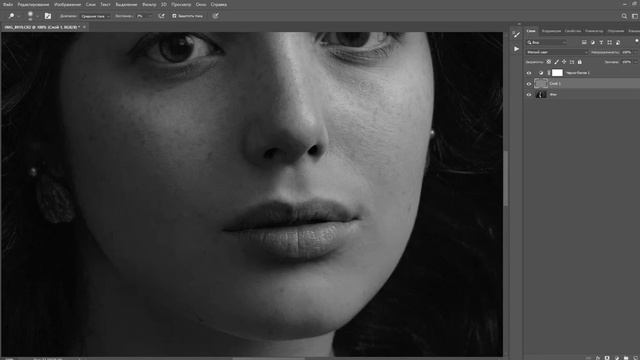Click the mask link icon on Черно-белое layer
The width and height of the screenshot is (640, 360).
[x=549, y=73]
